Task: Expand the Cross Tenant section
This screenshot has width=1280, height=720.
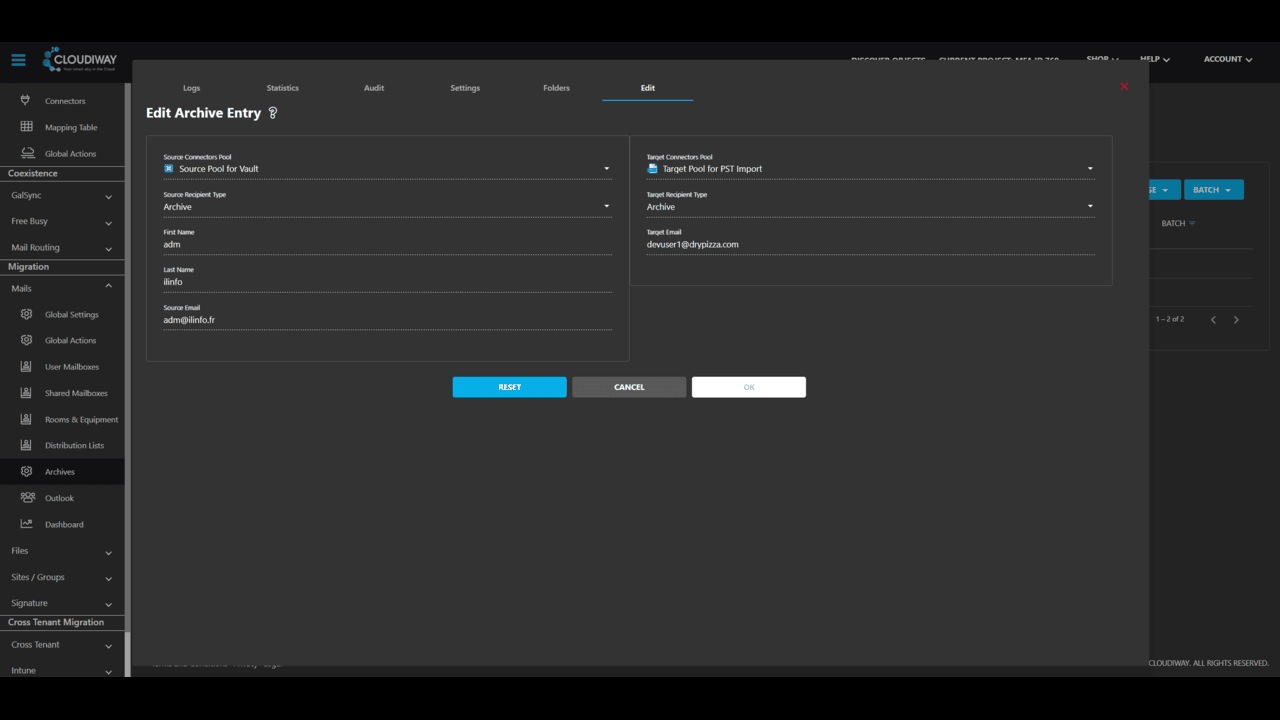Action: (x=62, y=645)
